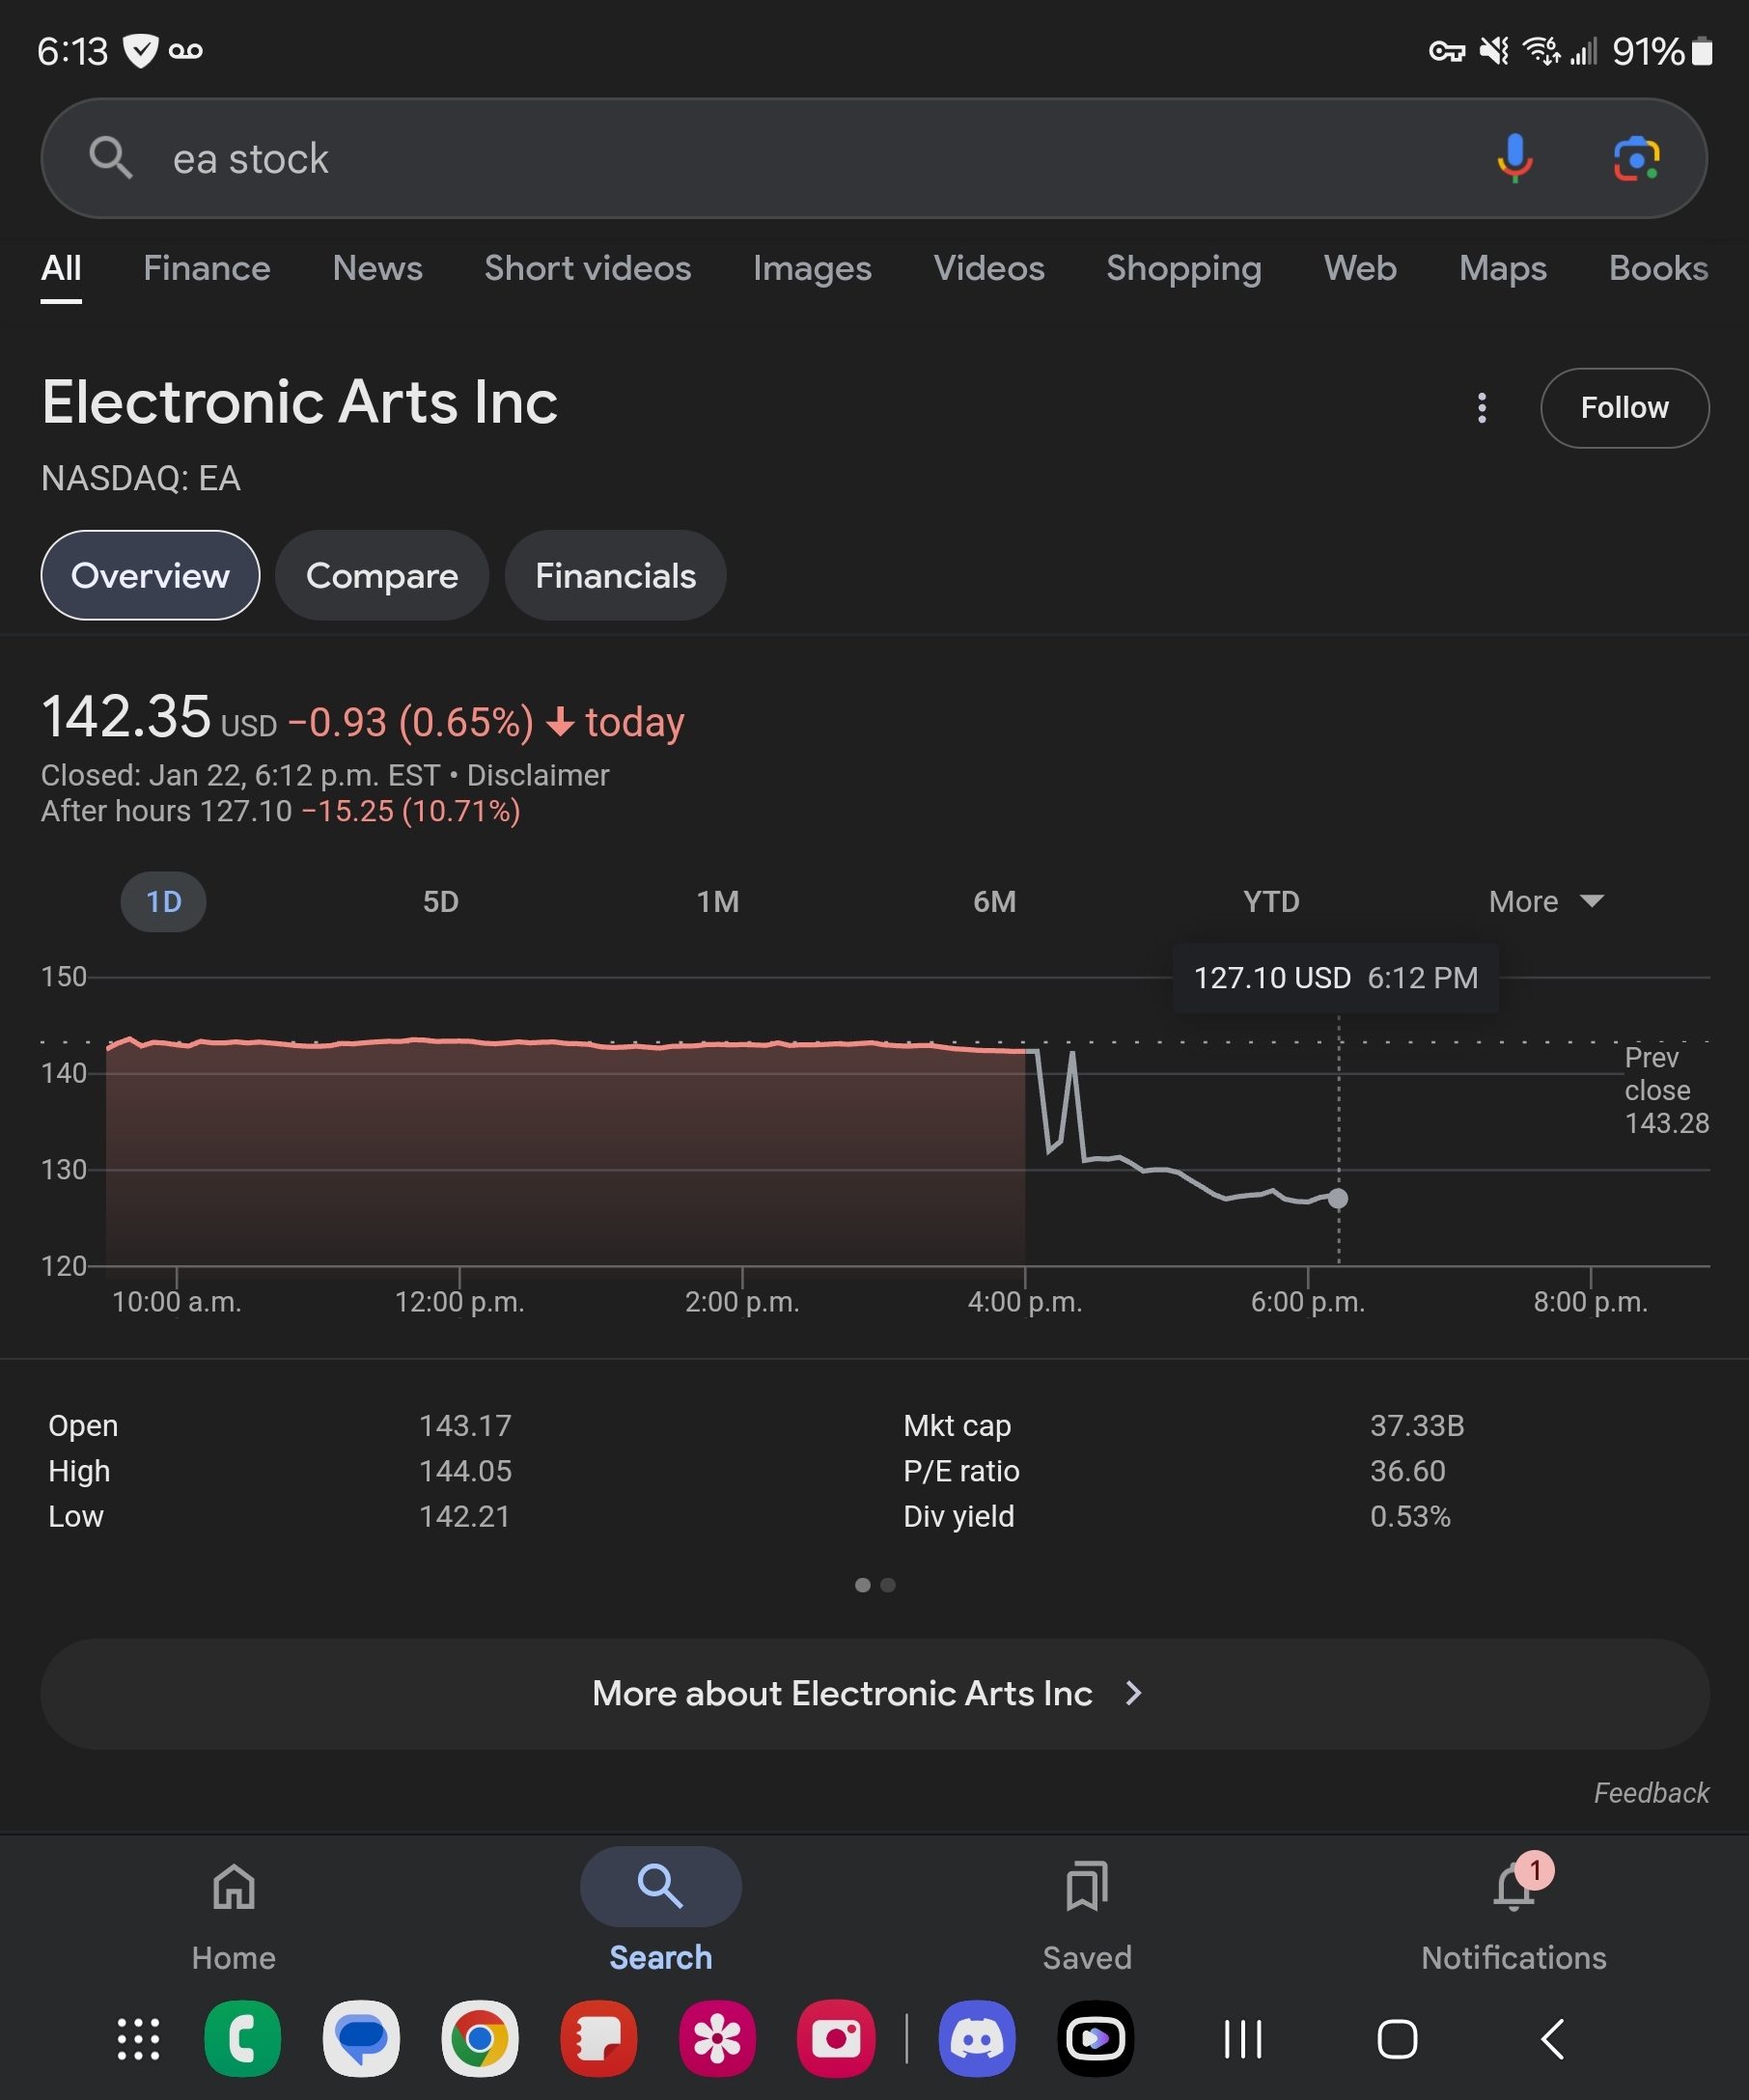Follow Electronic Arts Inc stock
Screen dimensions: 1749x2100
pyautogui.click(x=1625, y=408)
